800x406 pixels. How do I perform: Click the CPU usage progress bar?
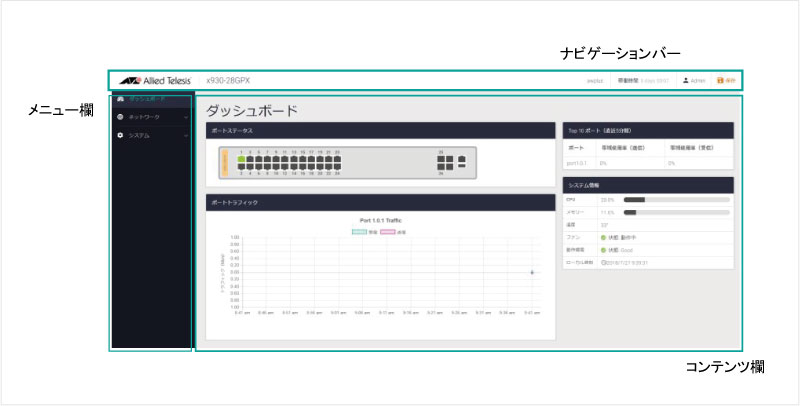coord(675,200)
